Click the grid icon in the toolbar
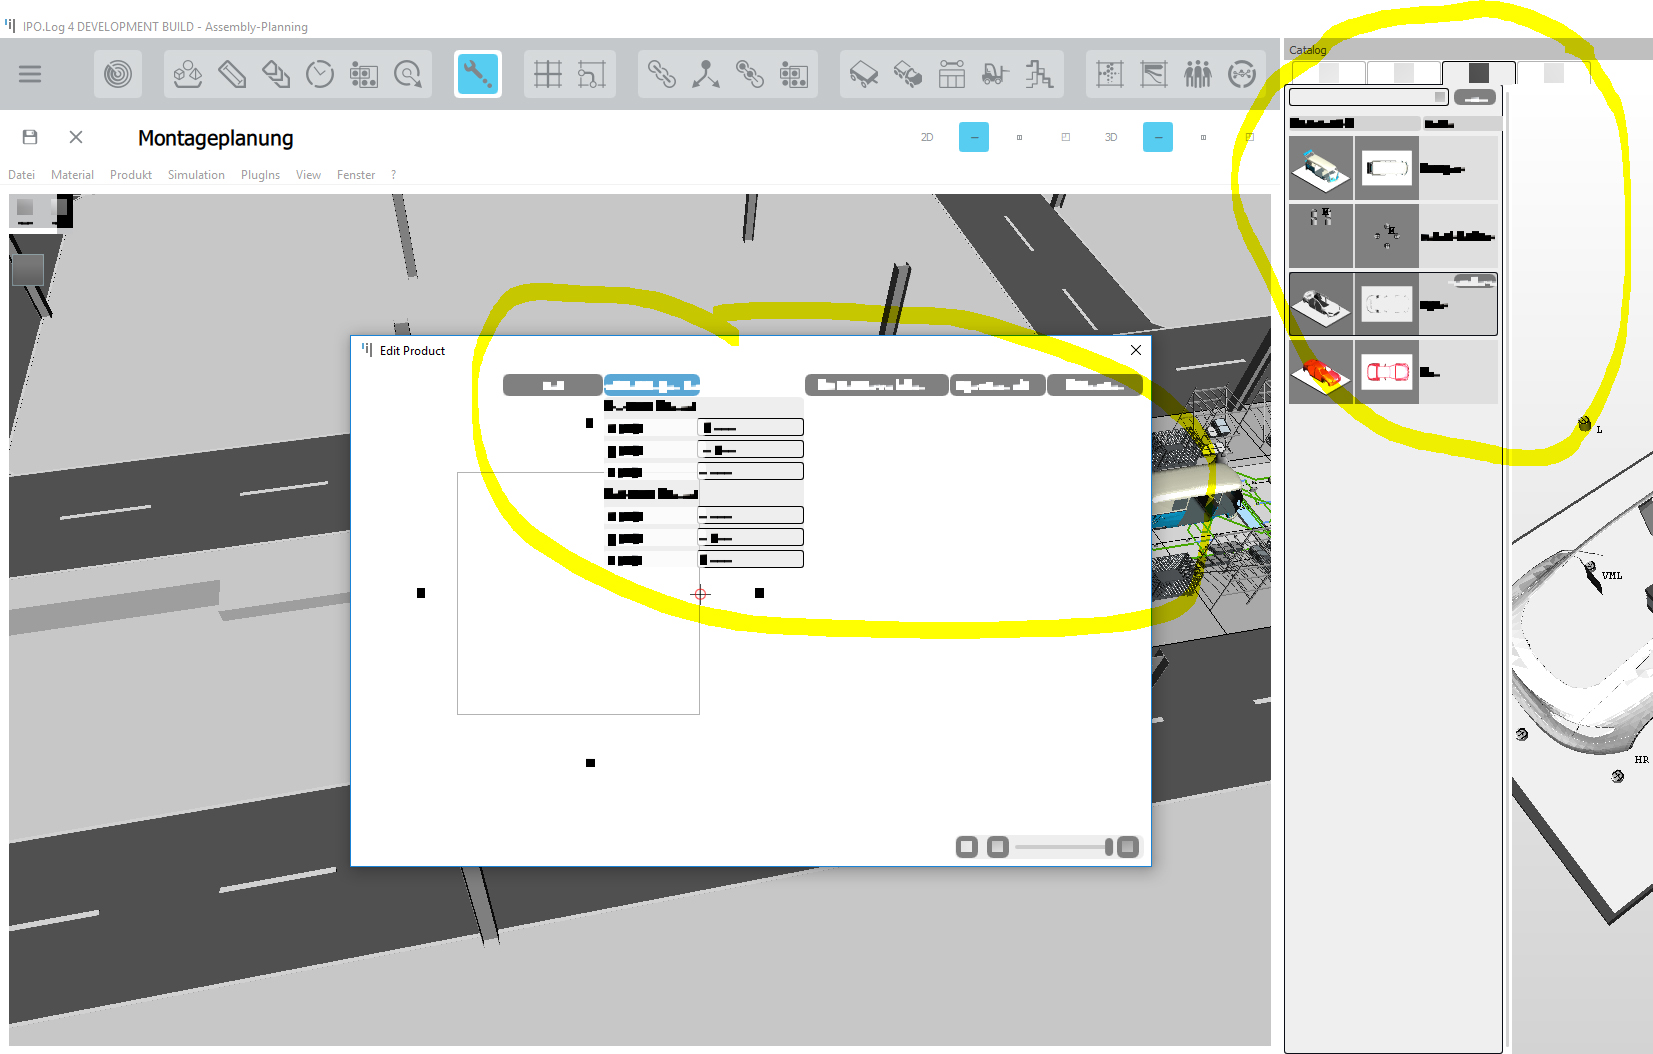1653x1054 pixels. point(547,74)
